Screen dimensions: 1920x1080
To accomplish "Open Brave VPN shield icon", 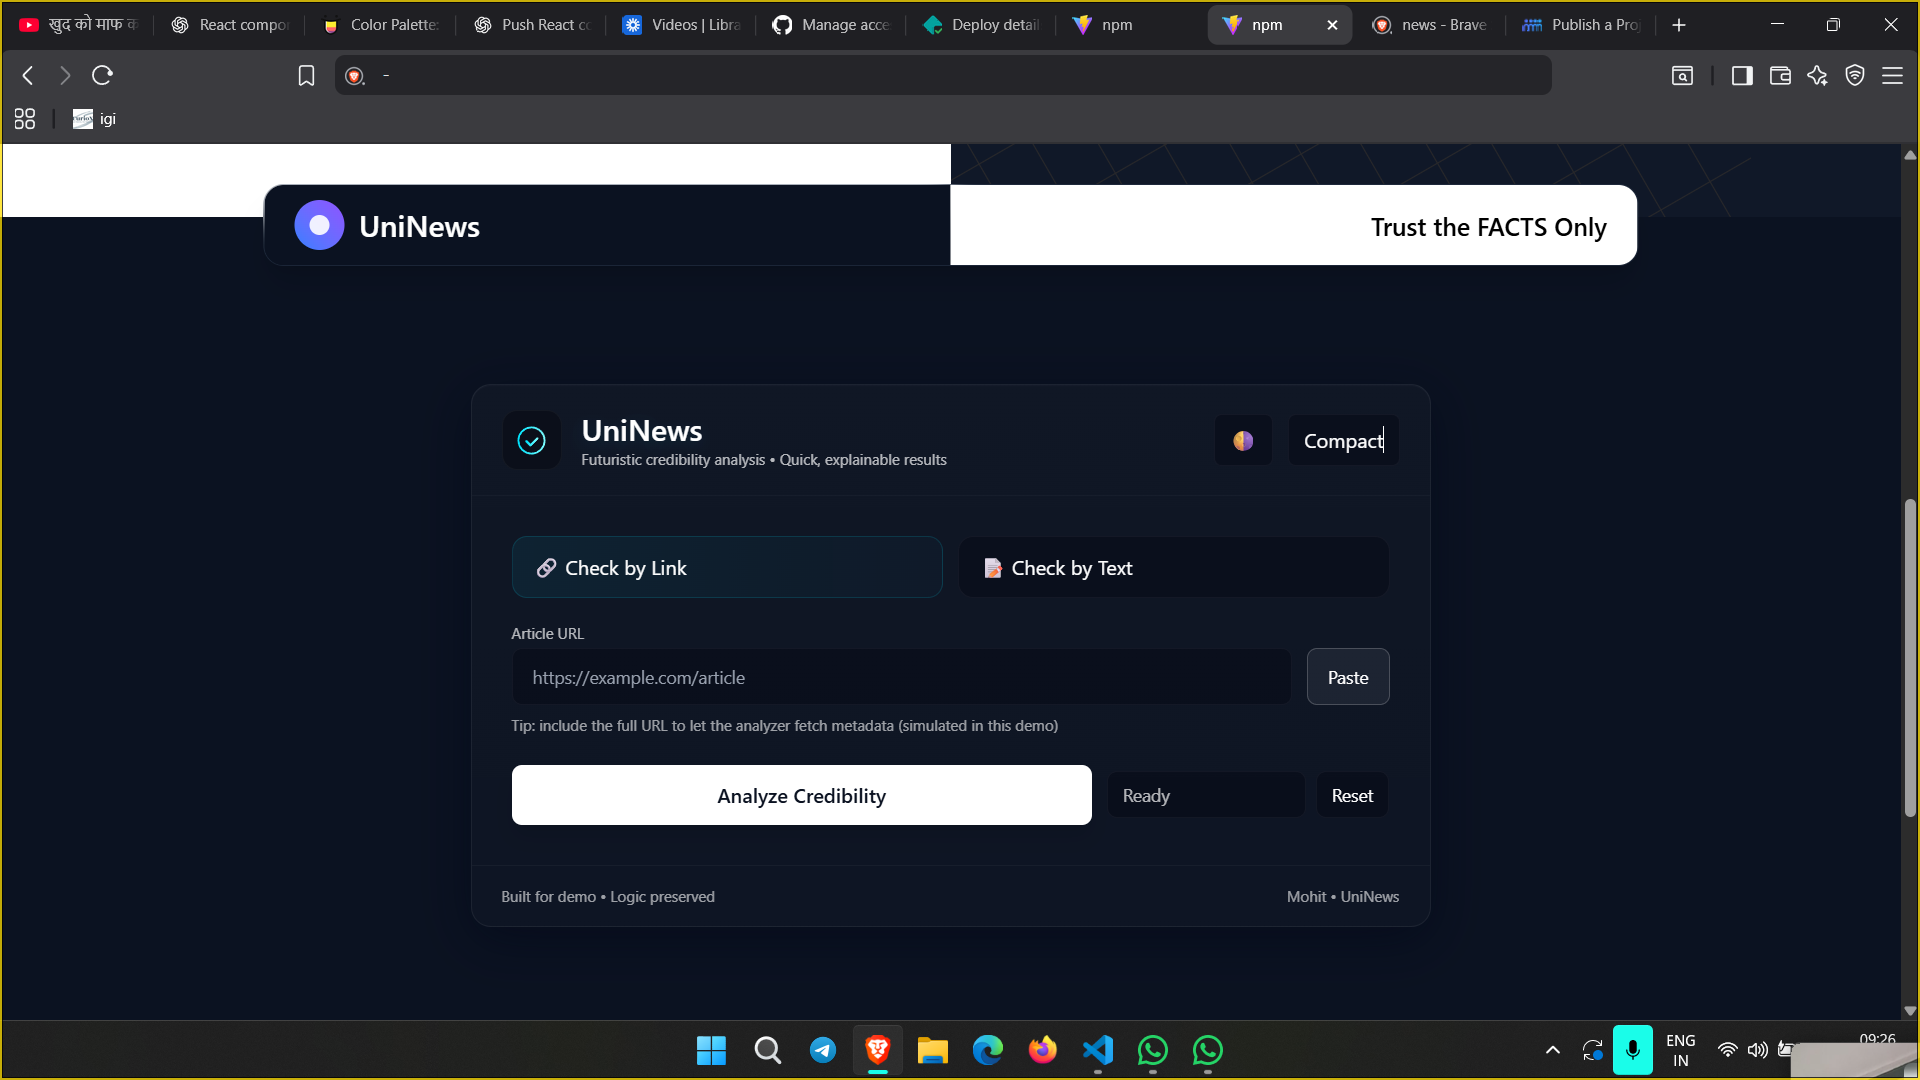I will [1855, 76].
